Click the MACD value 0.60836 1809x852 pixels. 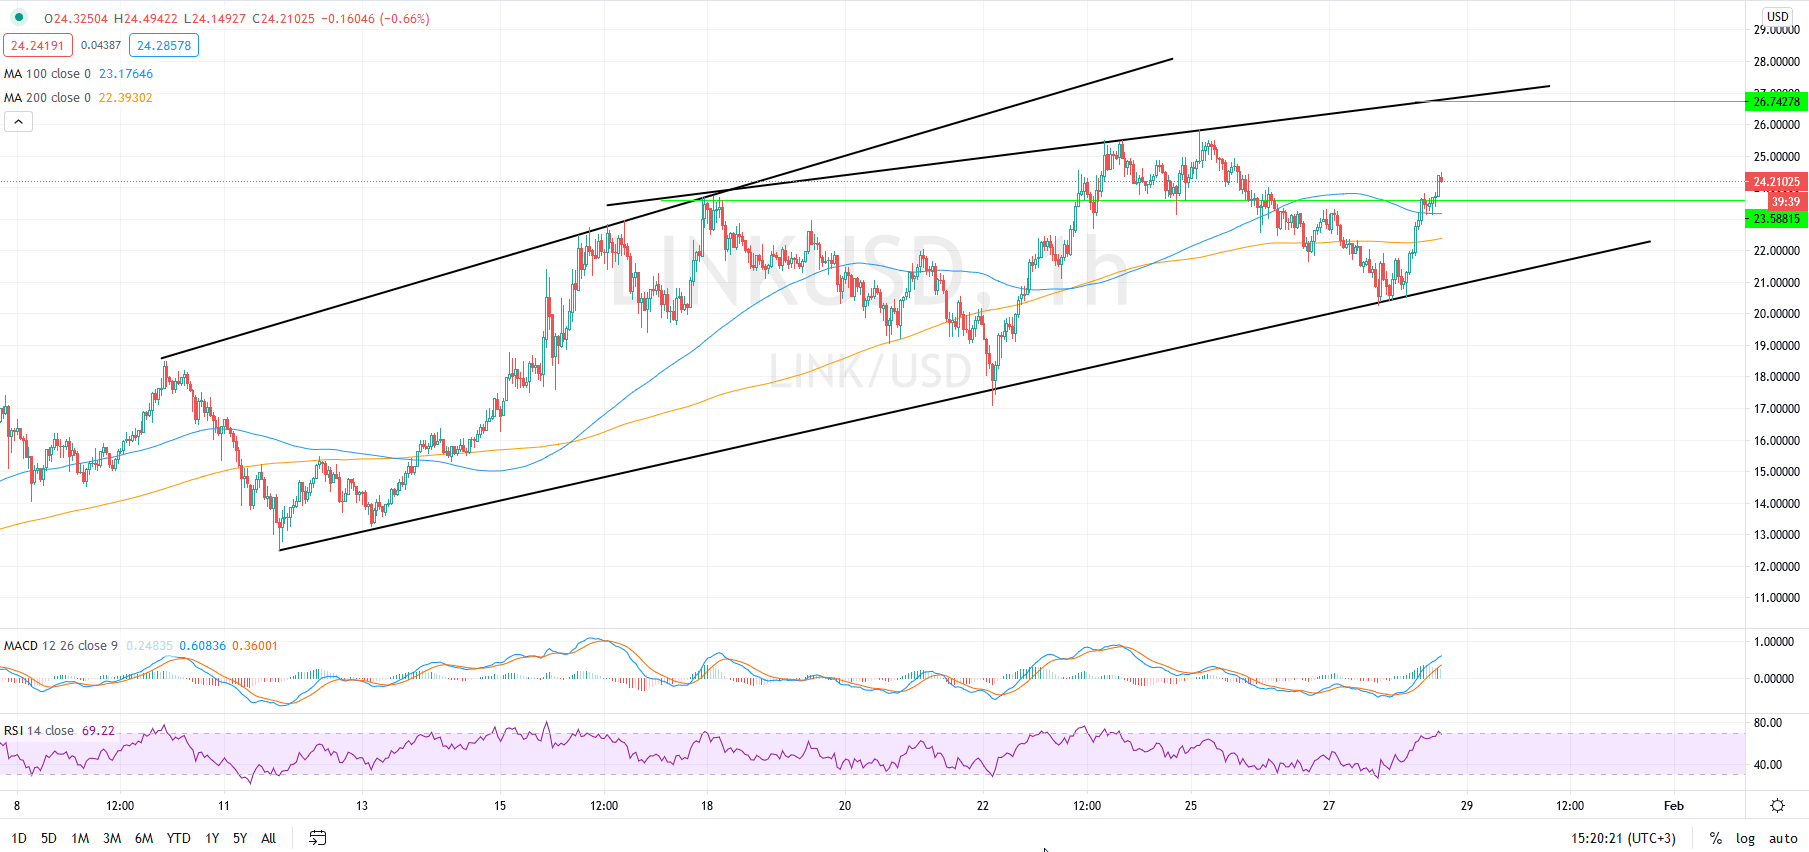click(202, 646)
